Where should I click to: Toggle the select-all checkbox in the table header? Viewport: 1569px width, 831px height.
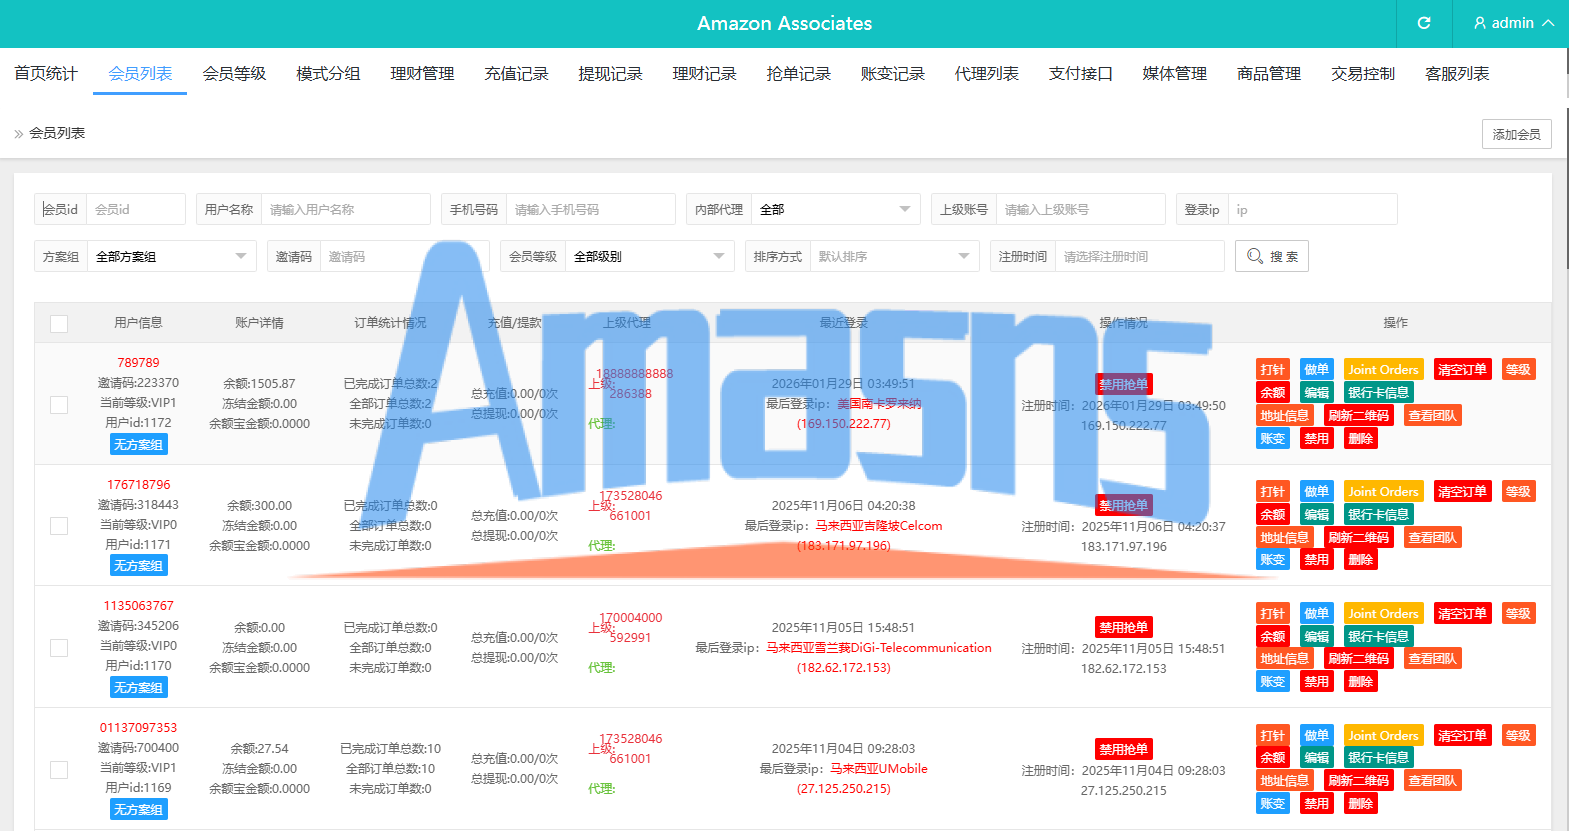click(x=59, y=324)
